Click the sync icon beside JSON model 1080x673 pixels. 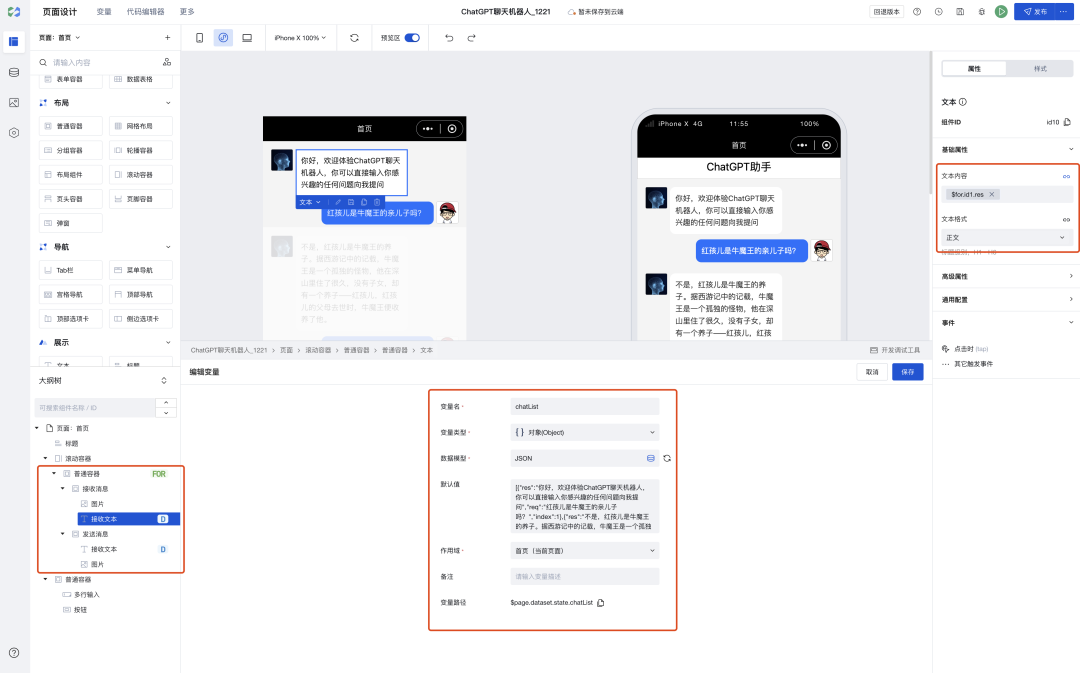[x=667, y=458]
